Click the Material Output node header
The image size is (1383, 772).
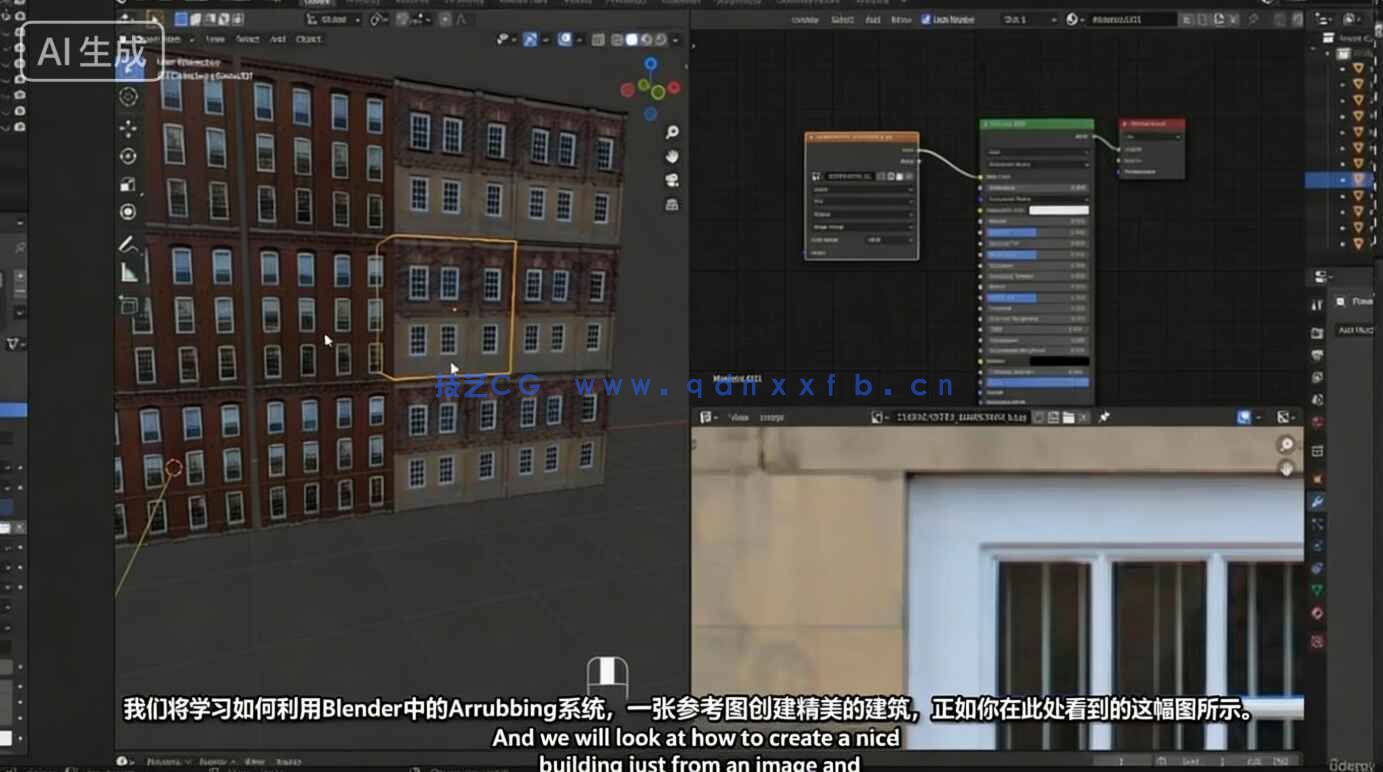tap(1150, 124)
